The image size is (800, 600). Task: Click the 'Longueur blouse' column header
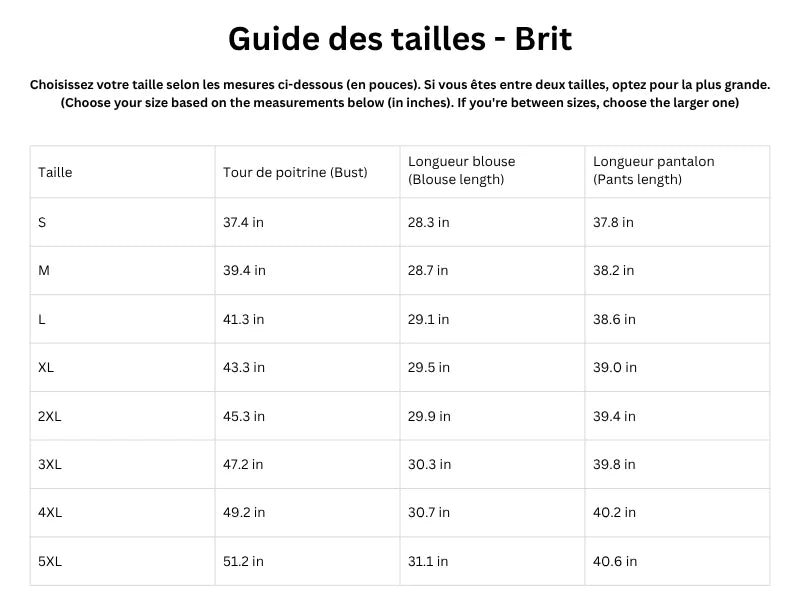461,170
